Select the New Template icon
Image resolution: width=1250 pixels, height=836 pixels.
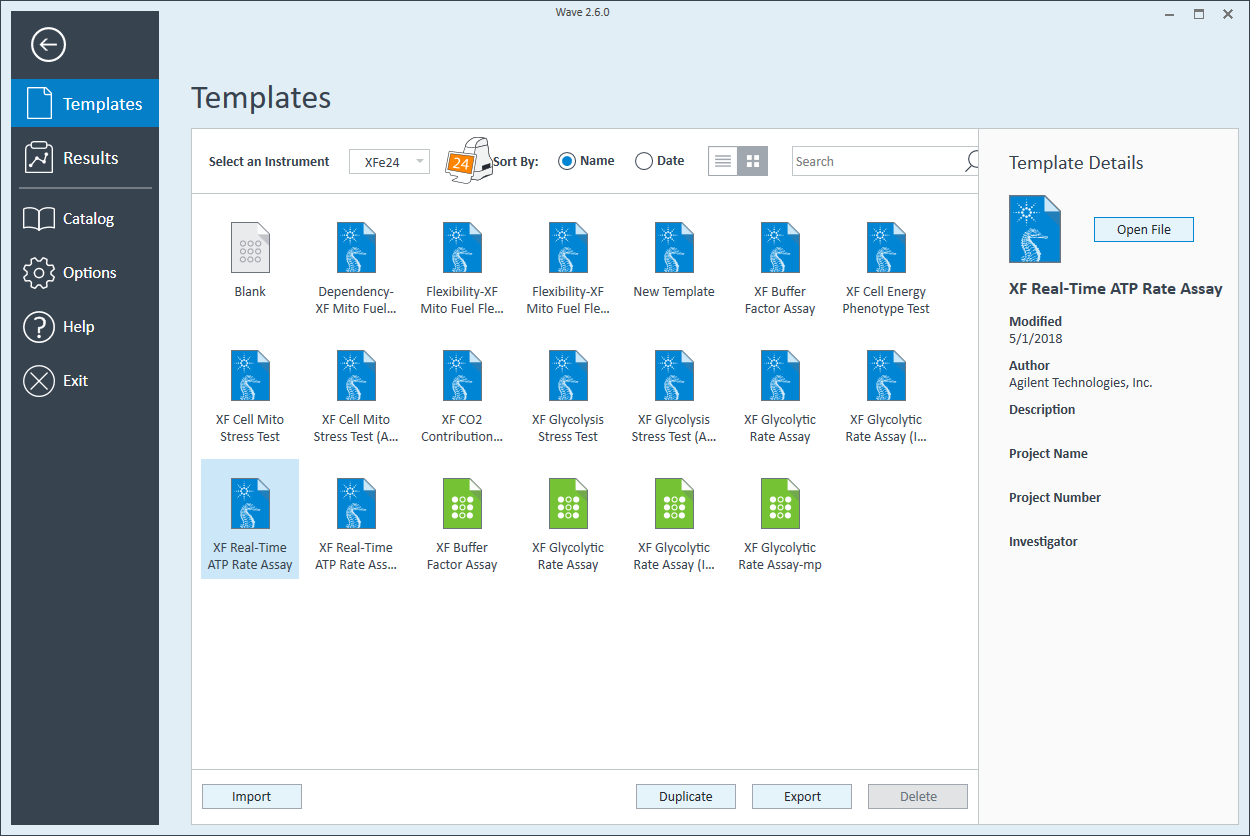(674, 248)
